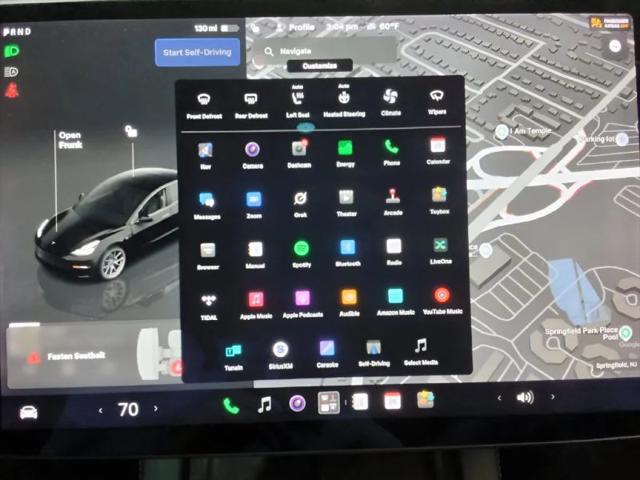
Task: Click the Navigate search field
Action: pyautogui.click(x=324, y=51)
